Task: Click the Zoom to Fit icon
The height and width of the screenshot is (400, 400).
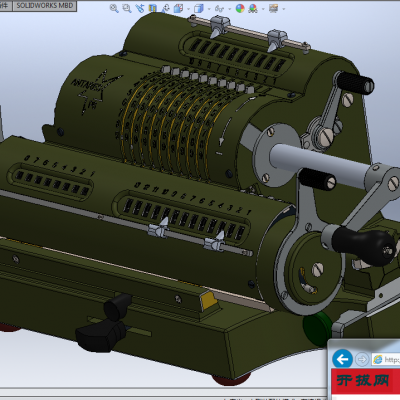Action: tap(114, 8)
